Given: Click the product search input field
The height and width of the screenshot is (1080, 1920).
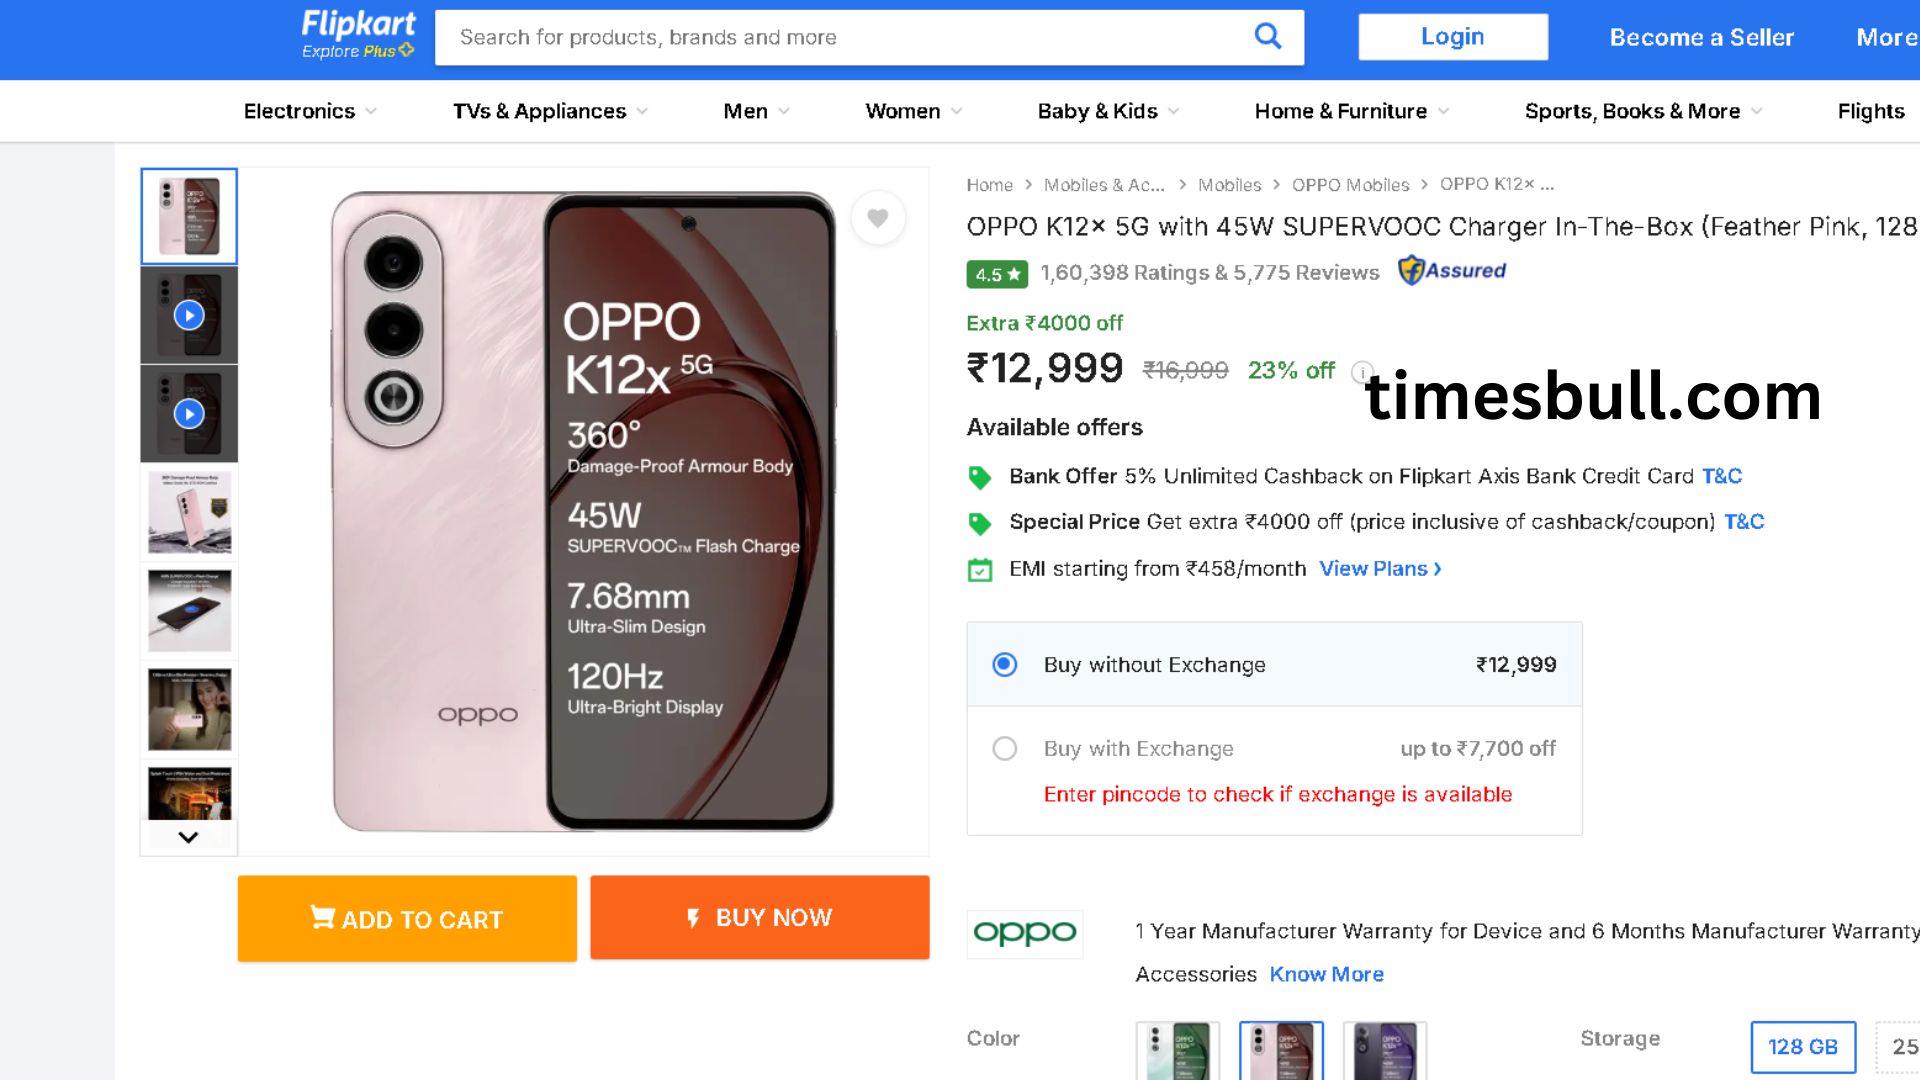Looking at the screenshot, I should coord(840,38).
